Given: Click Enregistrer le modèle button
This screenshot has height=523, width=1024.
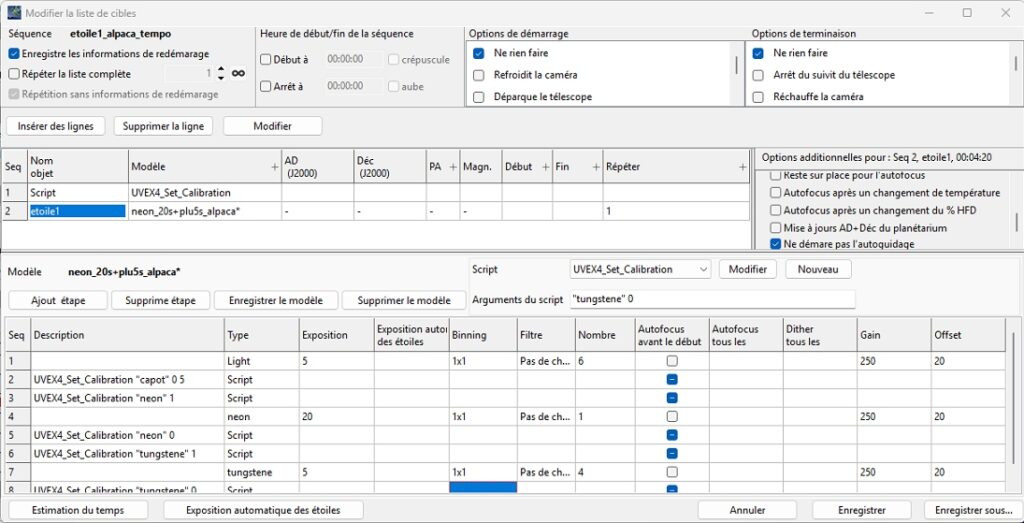Looking at the screenshot, I should pyautogui.click(x=277, y=301).
